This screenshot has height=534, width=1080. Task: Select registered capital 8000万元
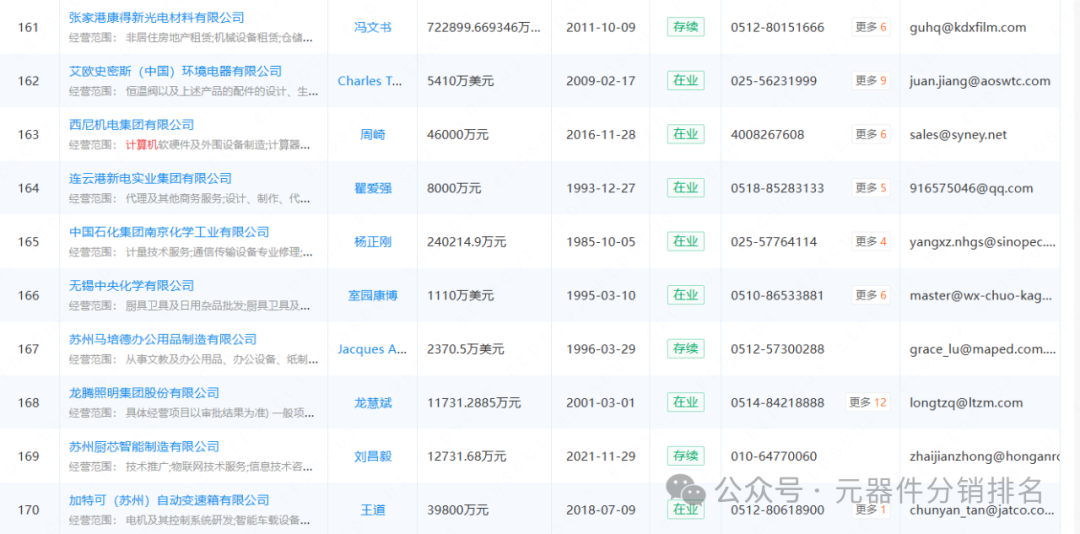(454, 188)
